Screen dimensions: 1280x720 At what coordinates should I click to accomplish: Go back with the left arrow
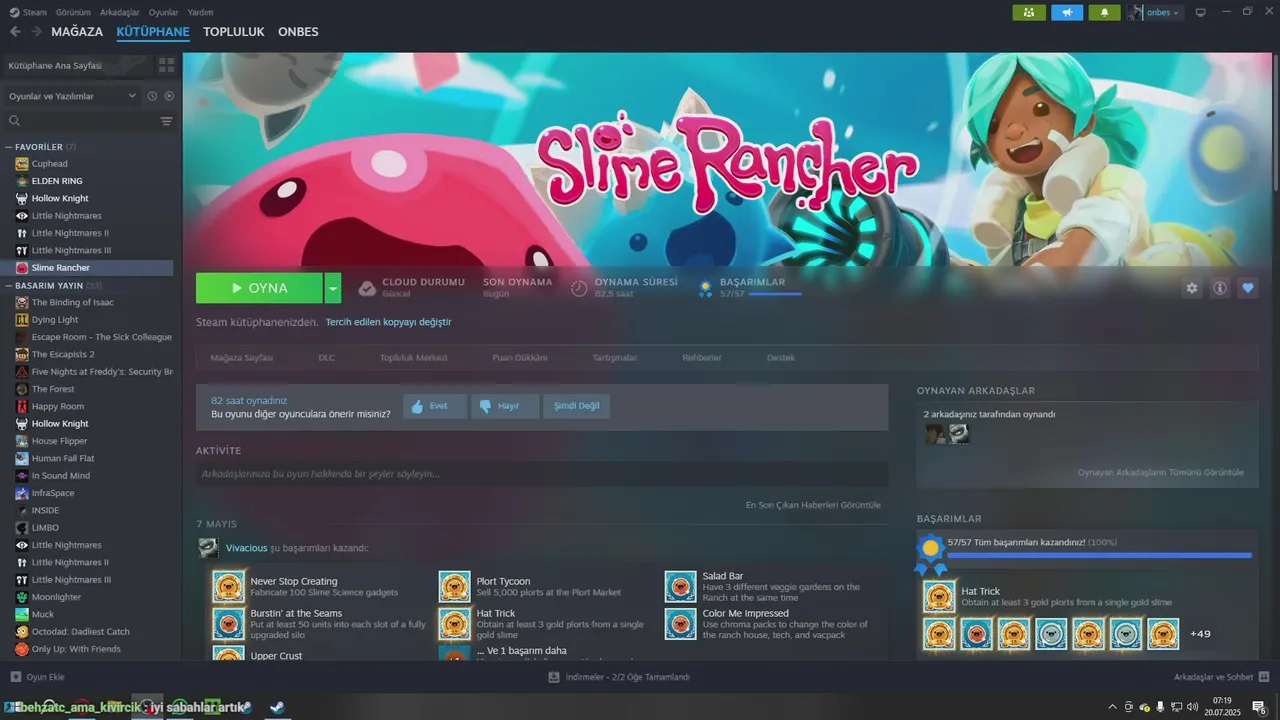[x=15, y=31]
